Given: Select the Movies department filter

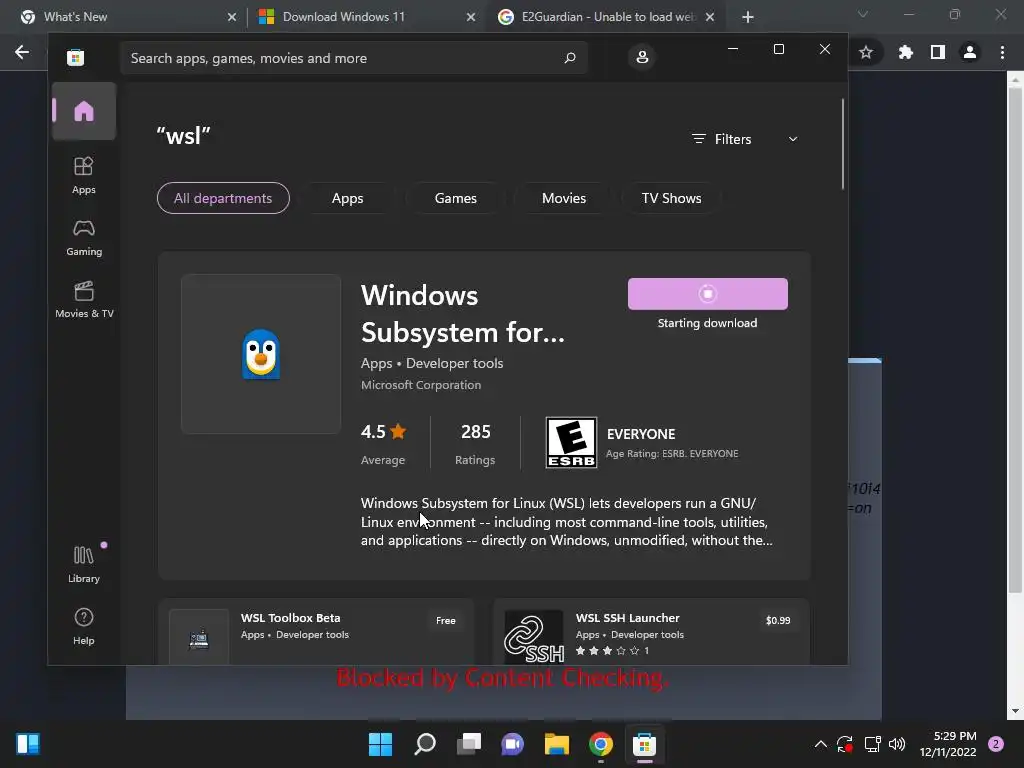Looking at the screenshot, I should [564, 198].
